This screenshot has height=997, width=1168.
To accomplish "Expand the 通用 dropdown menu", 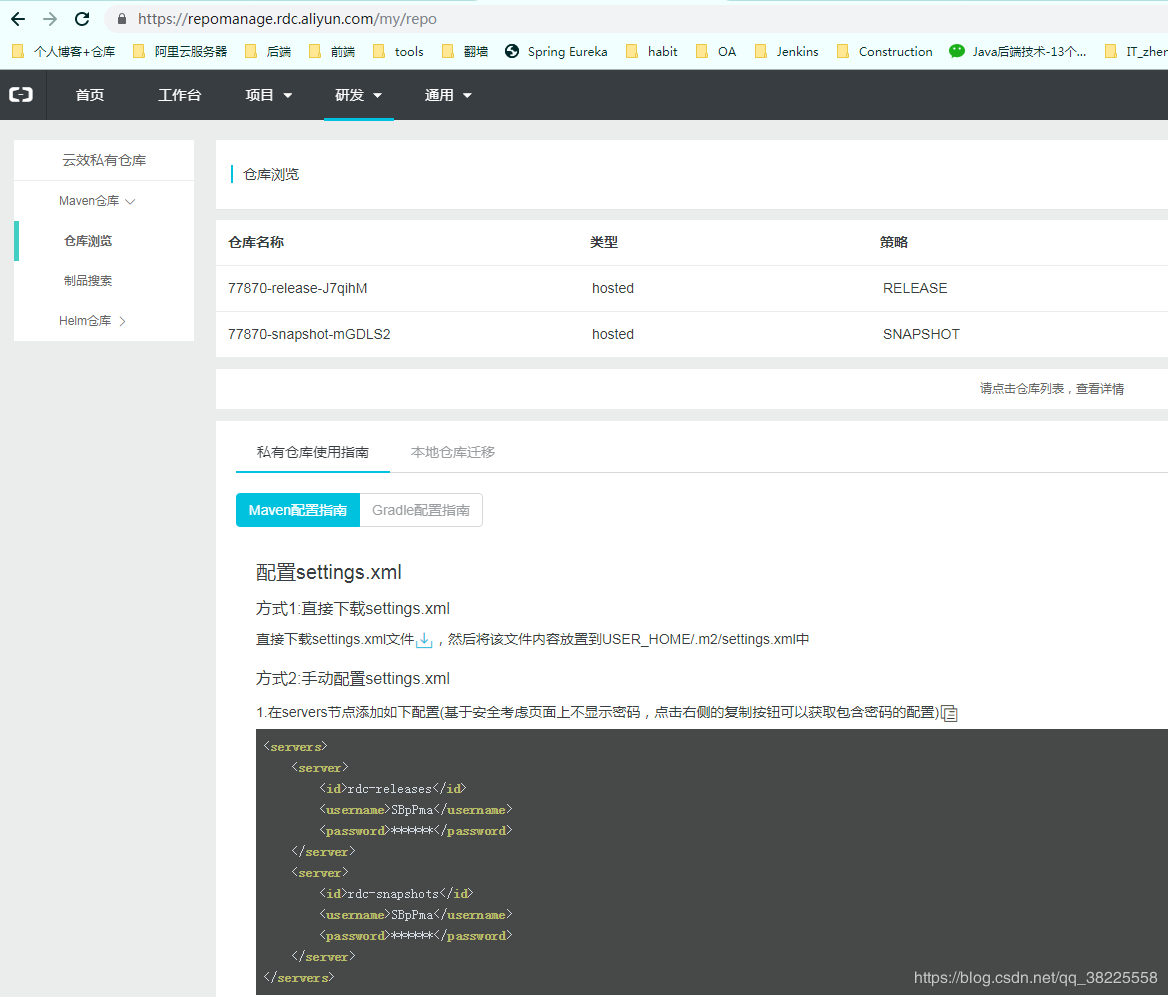I will click(448, 95).
